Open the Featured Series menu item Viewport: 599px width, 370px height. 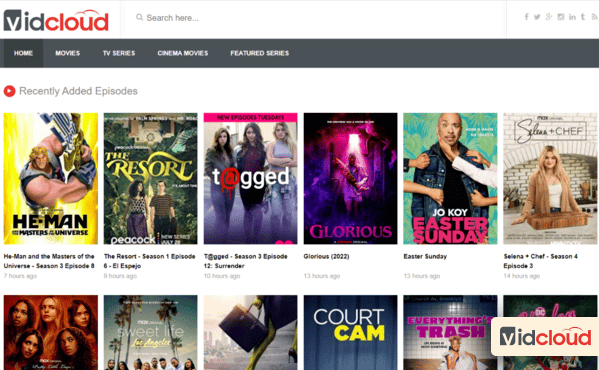260,53
